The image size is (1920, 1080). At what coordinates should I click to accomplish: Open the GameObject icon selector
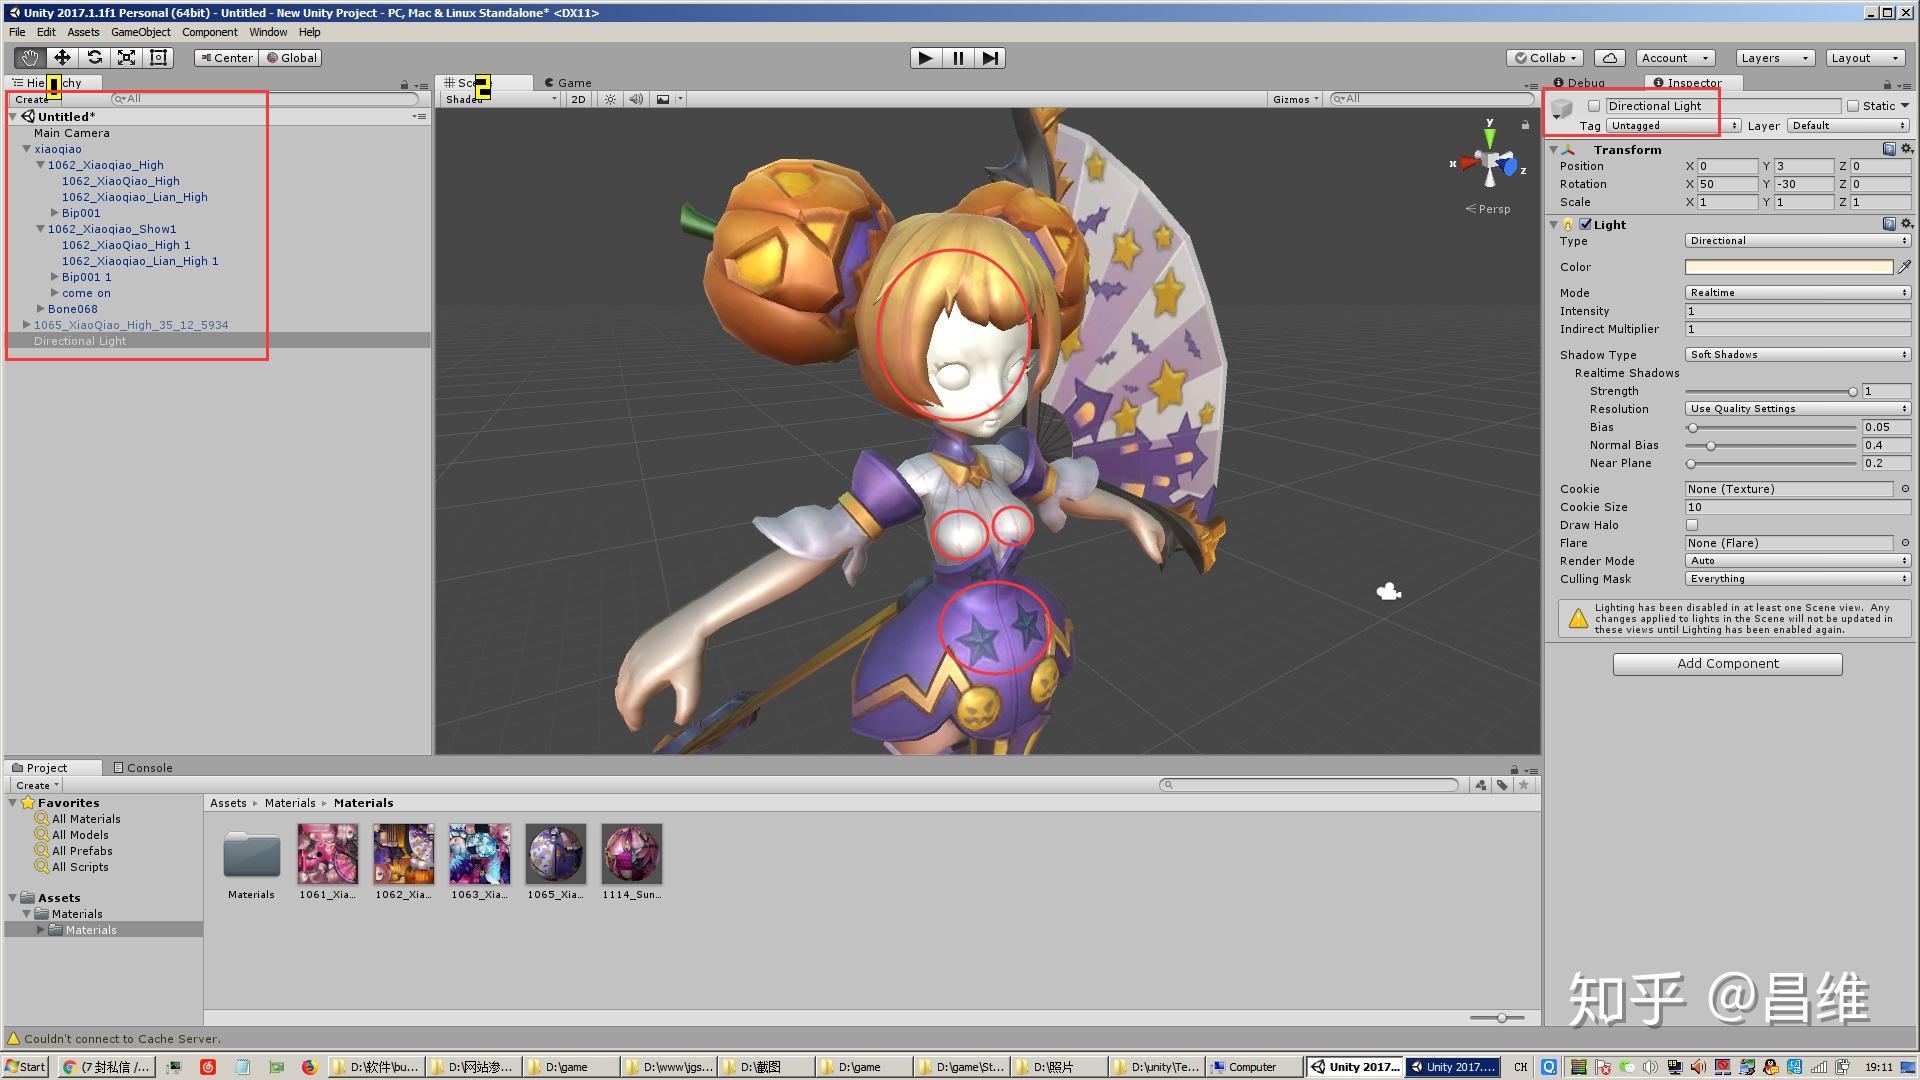pos(1562,110)
